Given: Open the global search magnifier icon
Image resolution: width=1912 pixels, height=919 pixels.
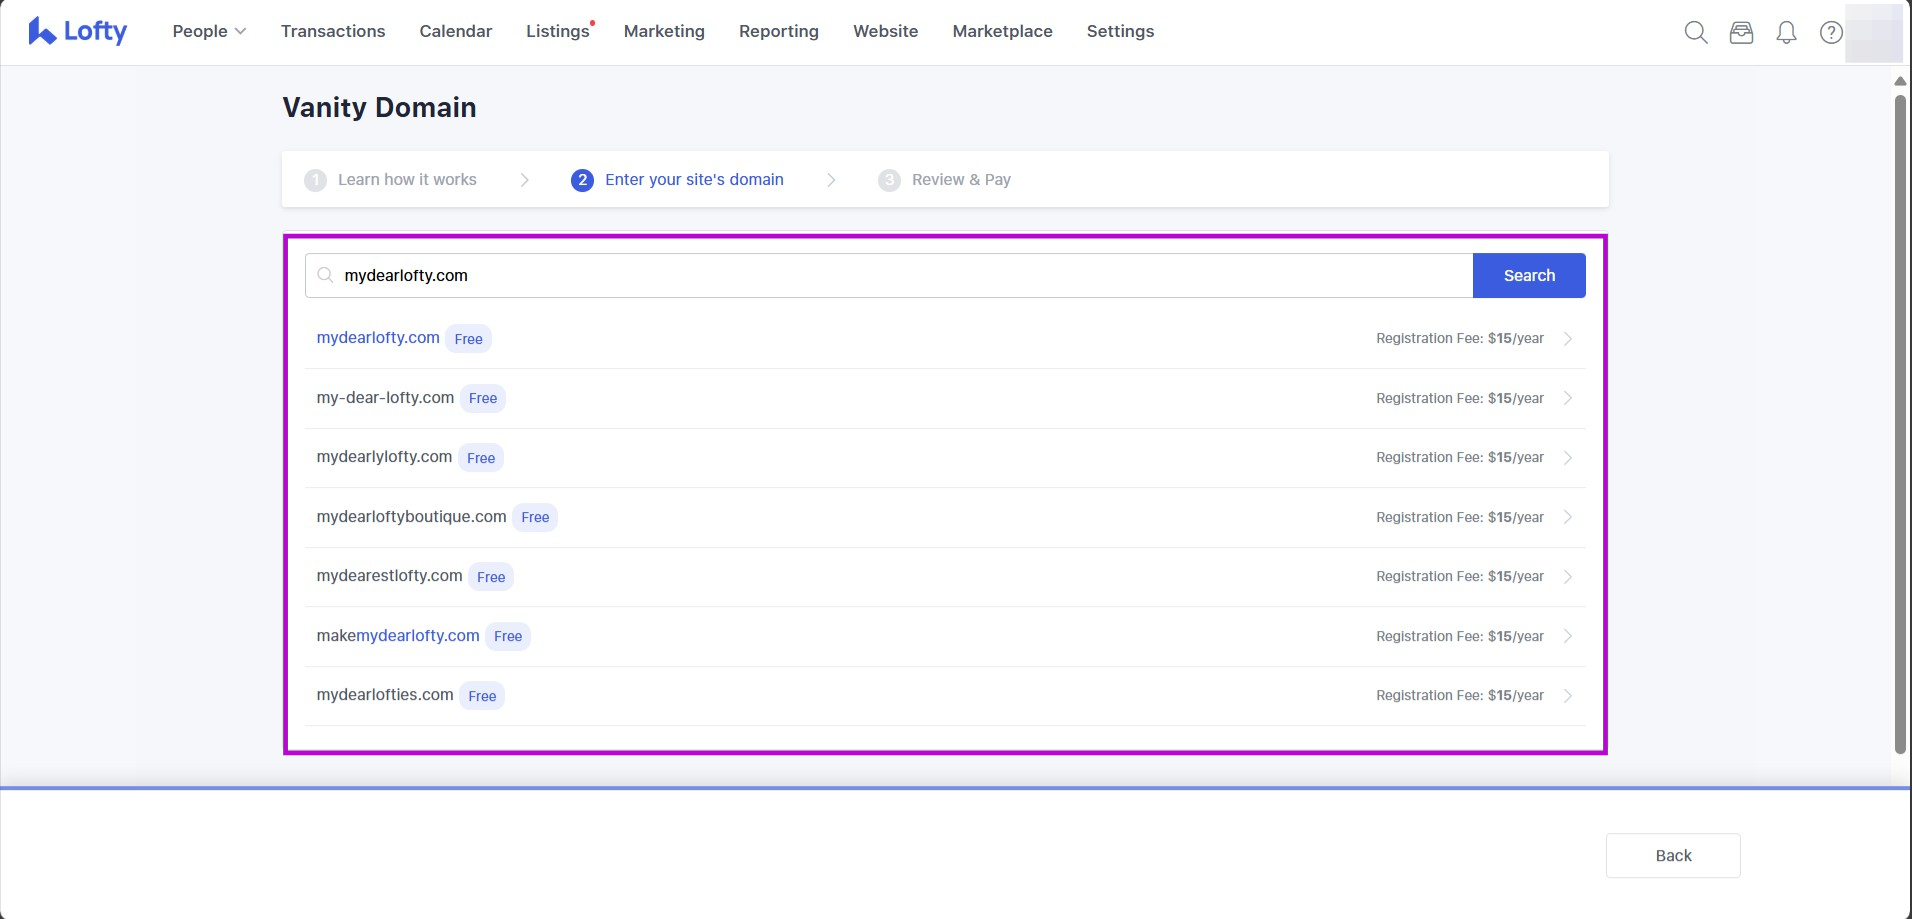Looking at the screenshot, I should 1695,32.
